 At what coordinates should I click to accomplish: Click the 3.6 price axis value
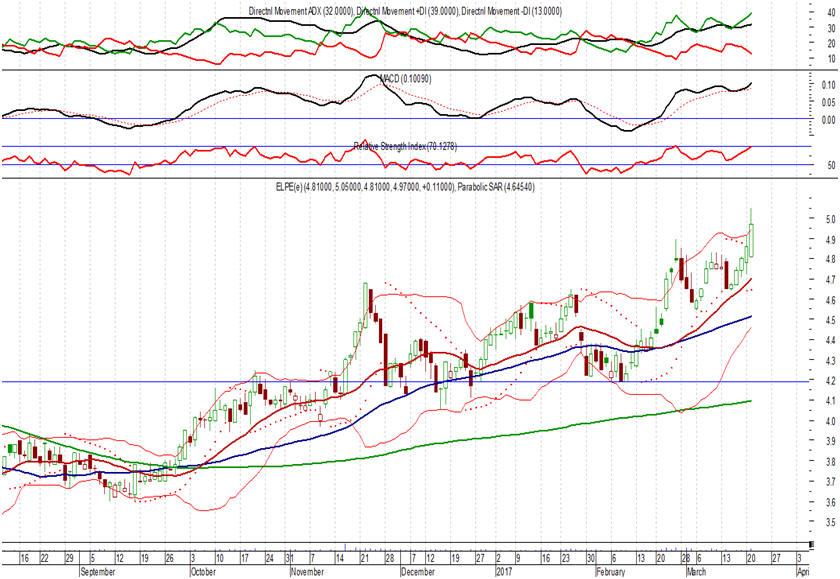click(830, 502)
